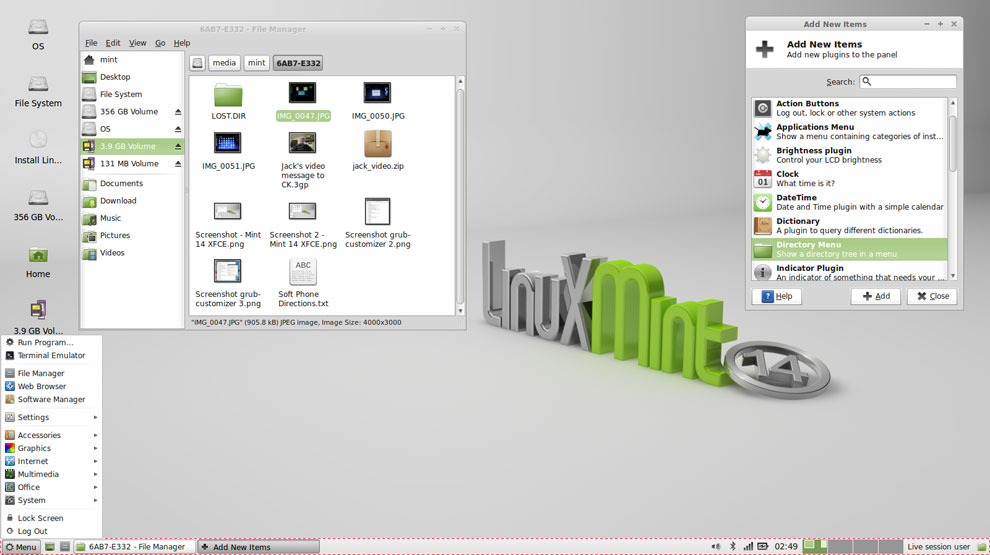Open the mint home entry in sidebar

pos(132,59)
